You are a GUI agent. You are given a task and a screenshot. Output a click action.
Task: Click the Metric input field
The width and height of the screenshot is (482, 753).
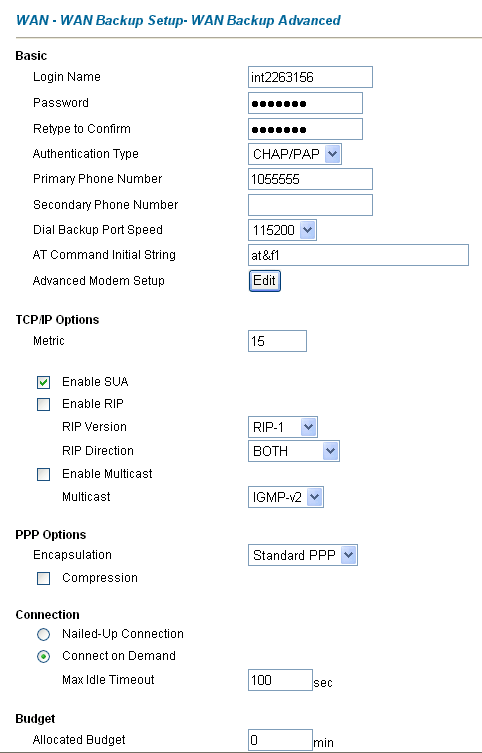click(277, 341)
